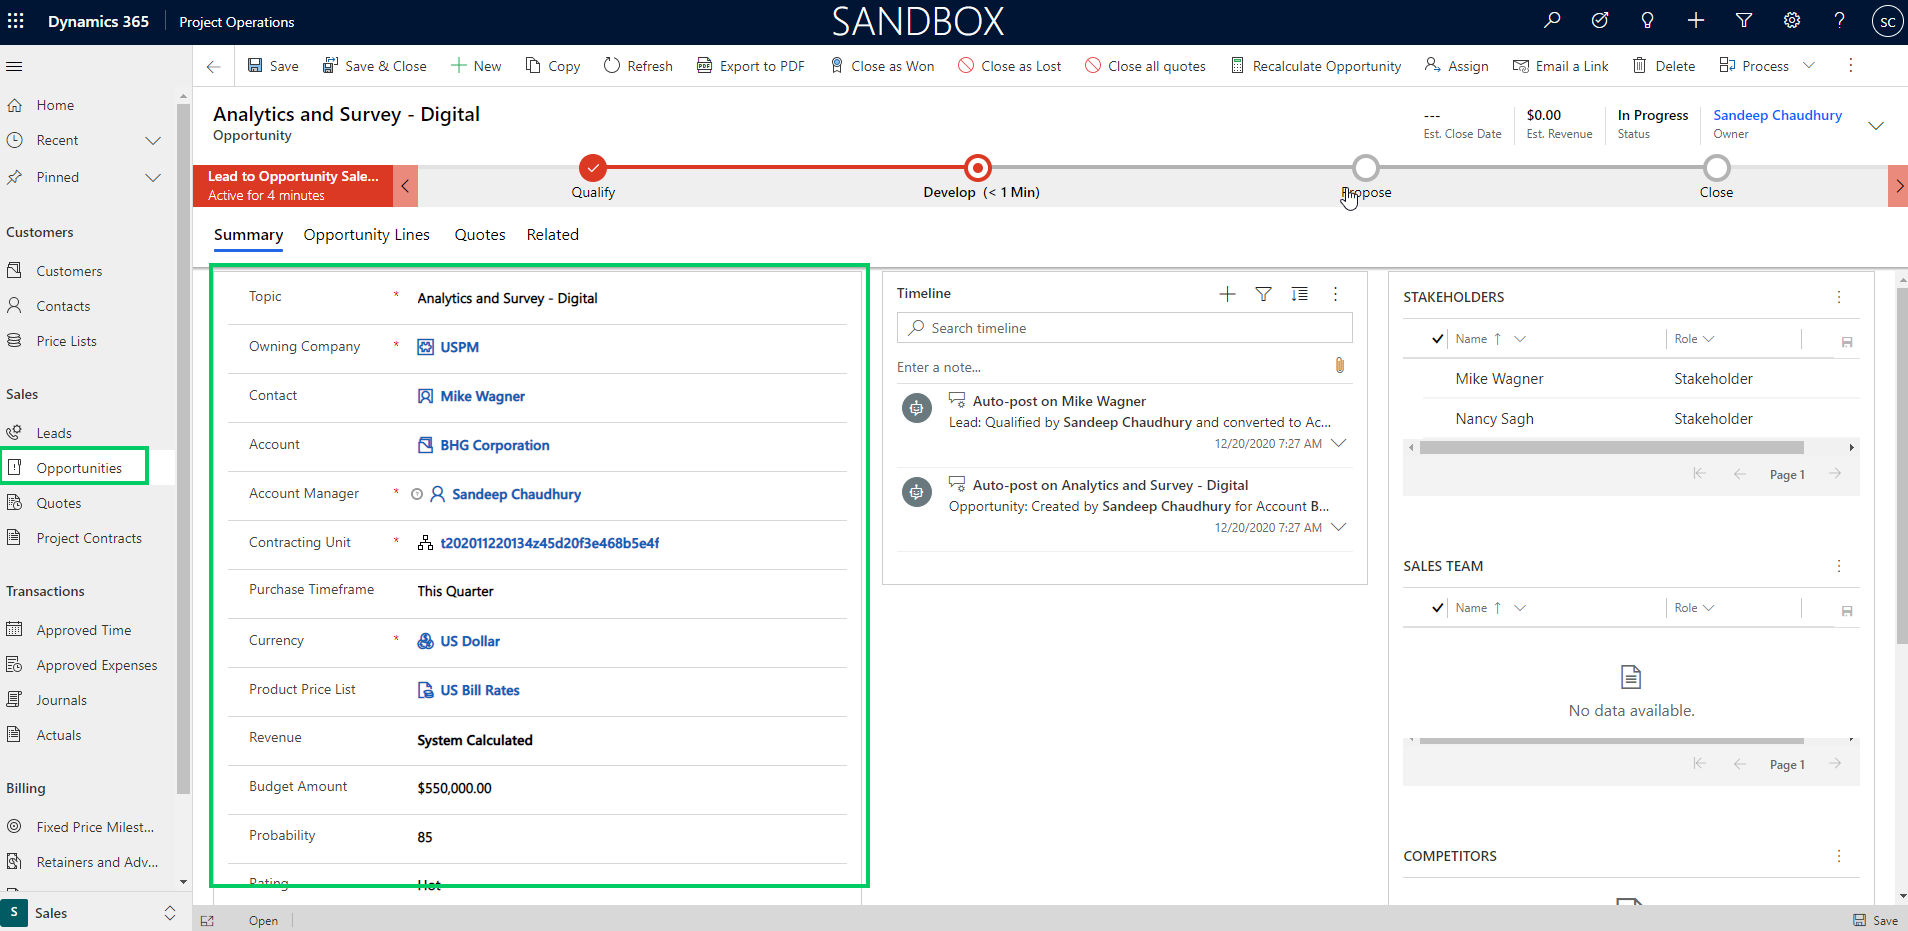Click the search magnifier icon in header
1908x931 pixels.
(x=1552, y=21)
